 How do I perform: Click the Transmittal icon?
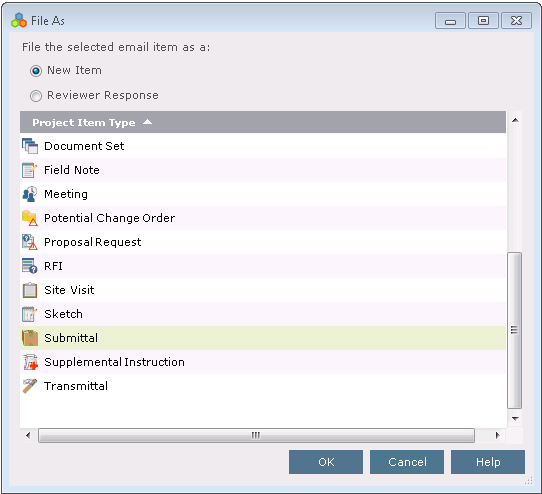[30, 386]
